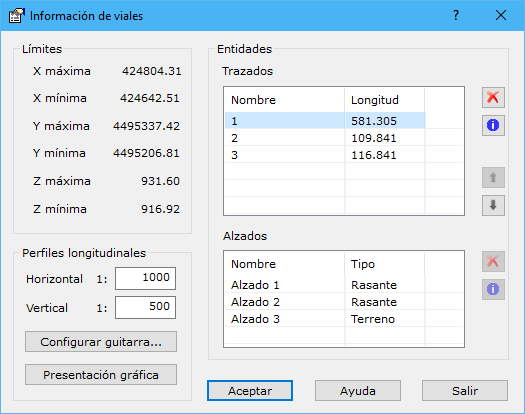Screen dimensions: 525x414
Task: Click Configurar guitarra button
Action: 101,342
